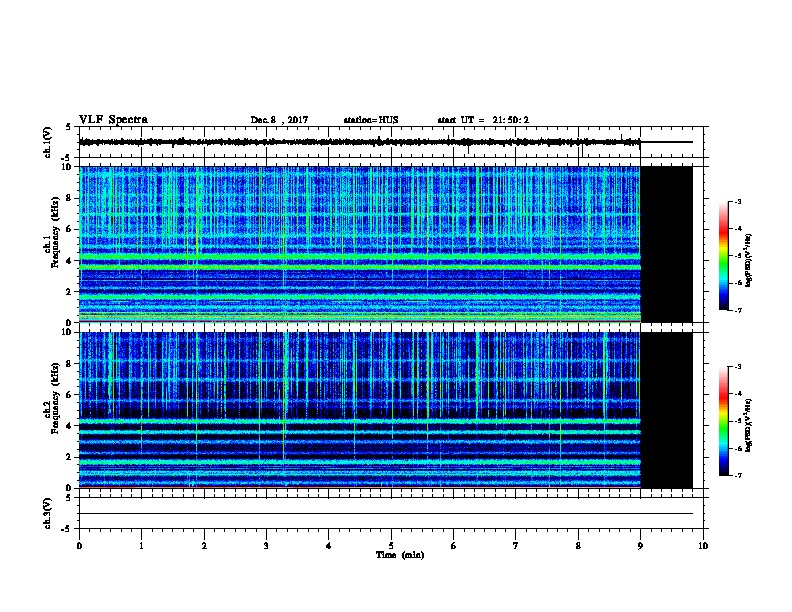Screen dimensions: 792x612
Task: Click the 'ch.1(V)' axis label
Action: point(47,142)
